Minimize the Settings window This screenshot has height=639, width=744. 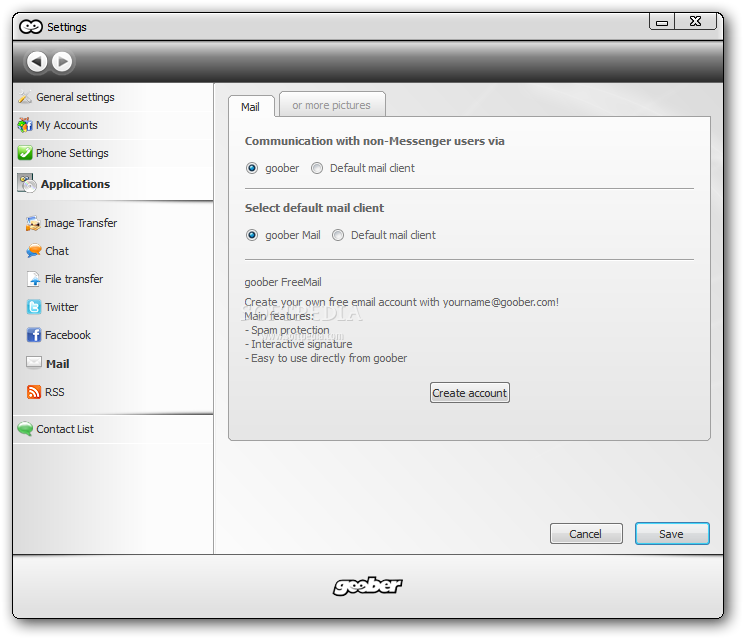pyautogui.click(x=662, y=22)
